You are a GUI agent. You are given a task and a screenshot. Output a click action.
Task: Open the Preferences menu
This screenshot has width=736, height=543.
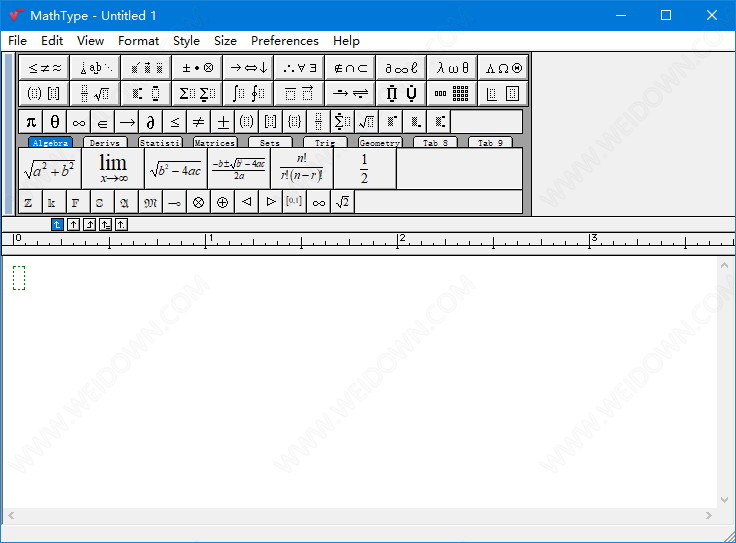(x=285, y=41)
